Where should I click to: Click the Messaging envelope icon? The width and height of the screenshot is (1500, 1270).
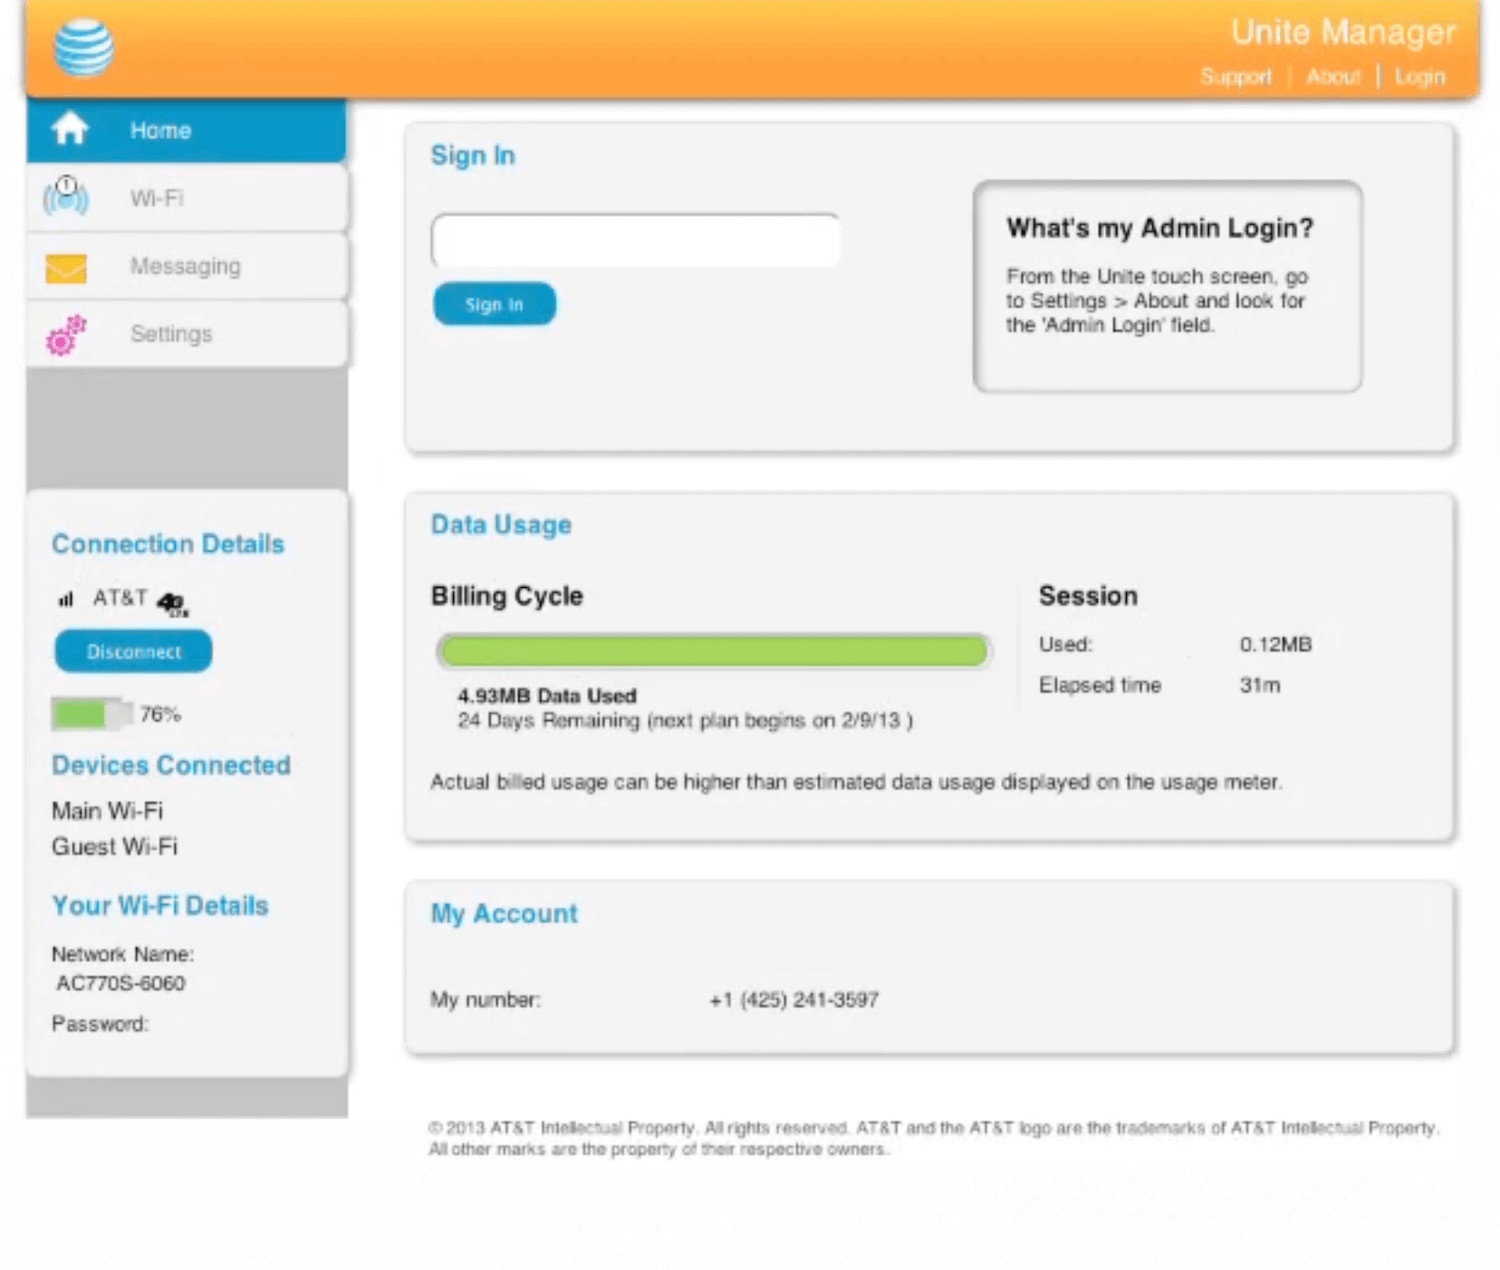tap(66, 267)
